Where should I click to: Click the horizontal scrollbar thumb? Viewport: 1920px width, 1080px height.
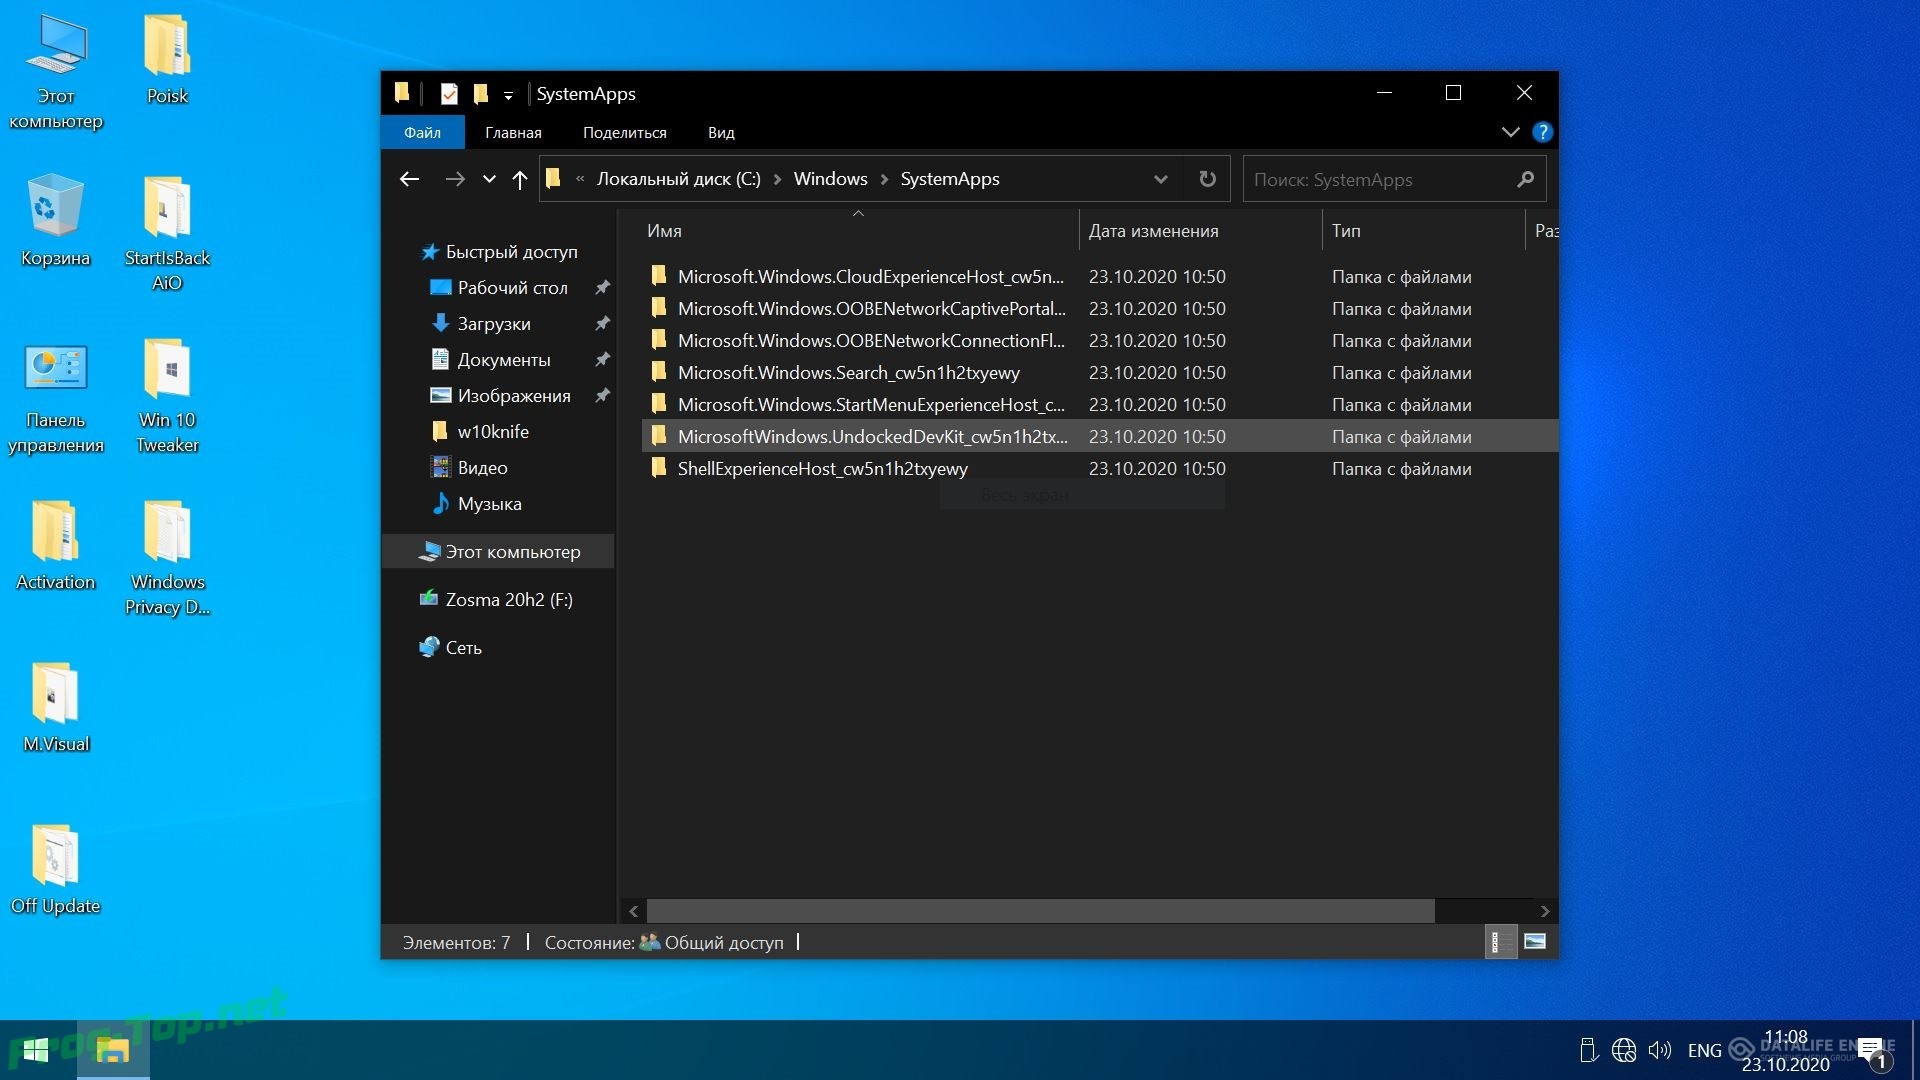[1040, 911]
